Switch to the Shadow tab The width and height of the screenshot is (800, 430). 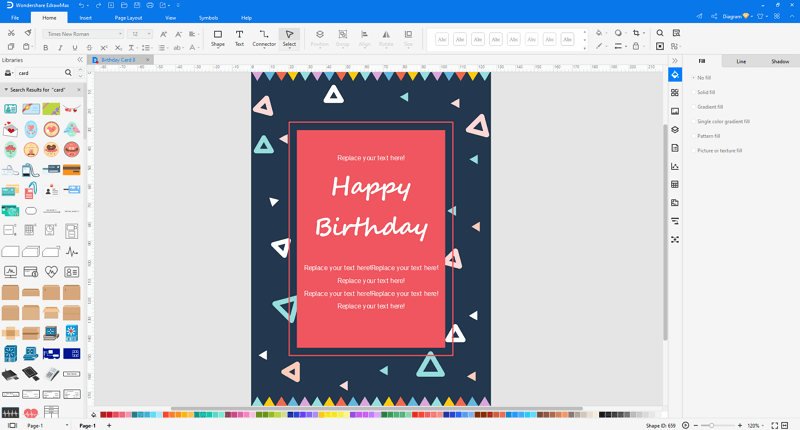click(x=779, y=62)
